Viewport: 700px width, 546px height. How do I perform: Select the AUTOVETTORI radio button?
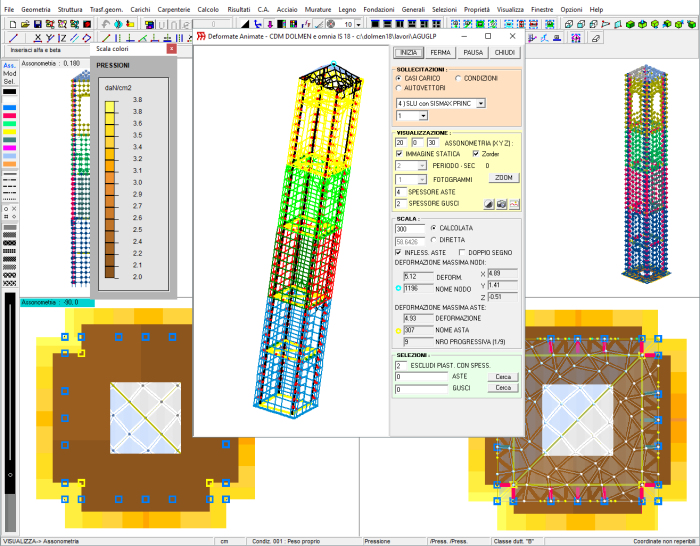click(x=400, y=87)
